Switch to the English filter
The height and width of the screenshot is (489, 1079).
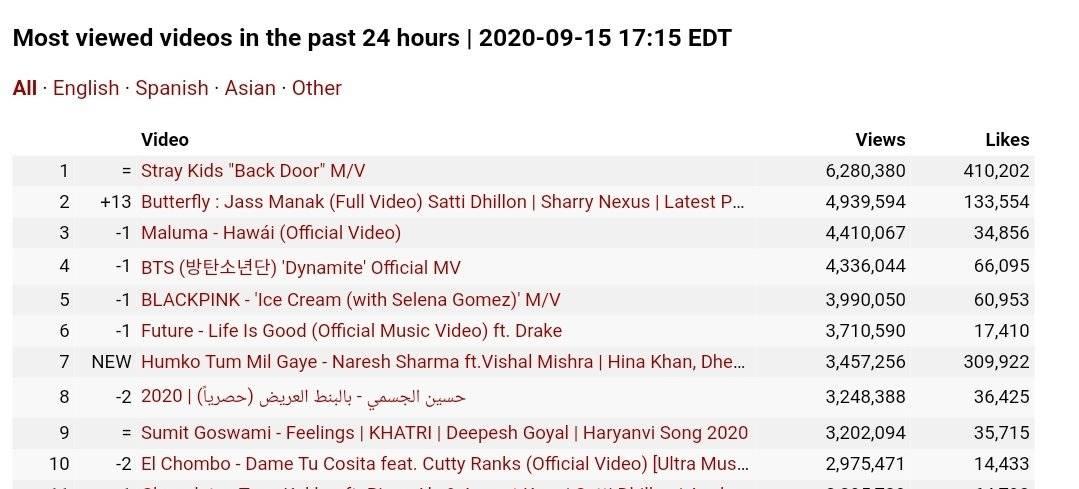86,88
